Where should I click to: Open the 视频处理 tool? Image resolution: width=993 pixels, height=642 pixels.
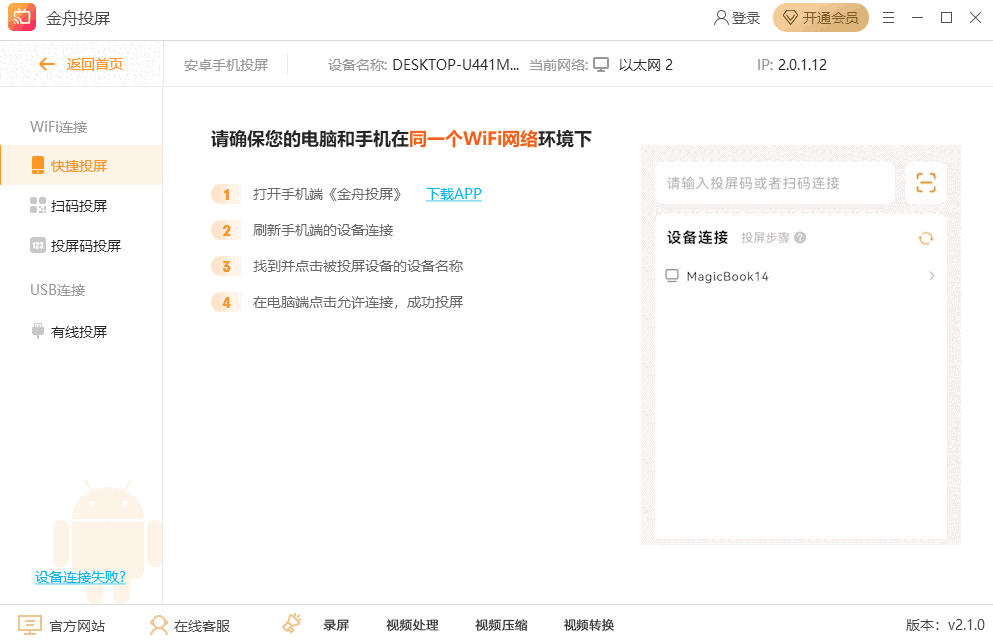(410, 624)
